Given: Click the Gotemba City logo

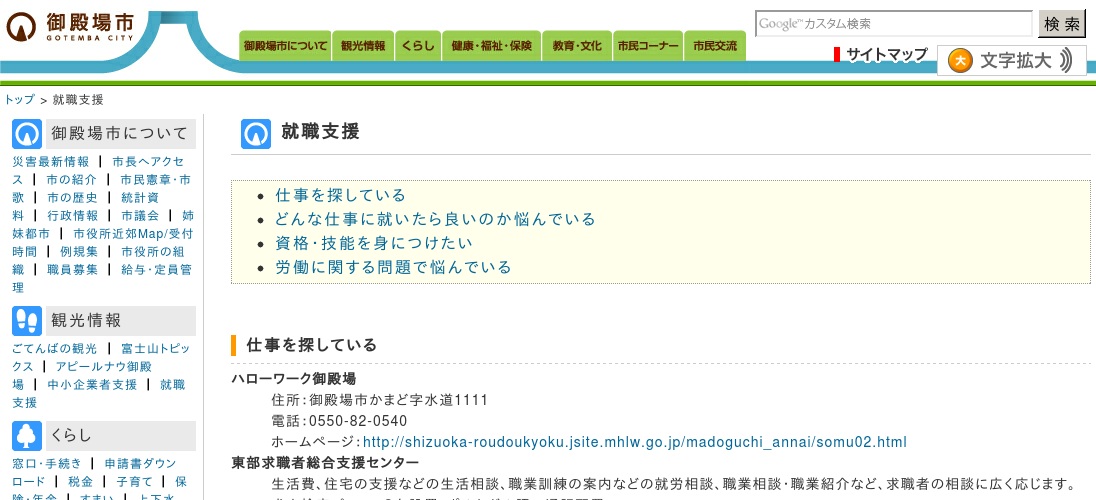Looking at the screenshot, I should point(70,27).
